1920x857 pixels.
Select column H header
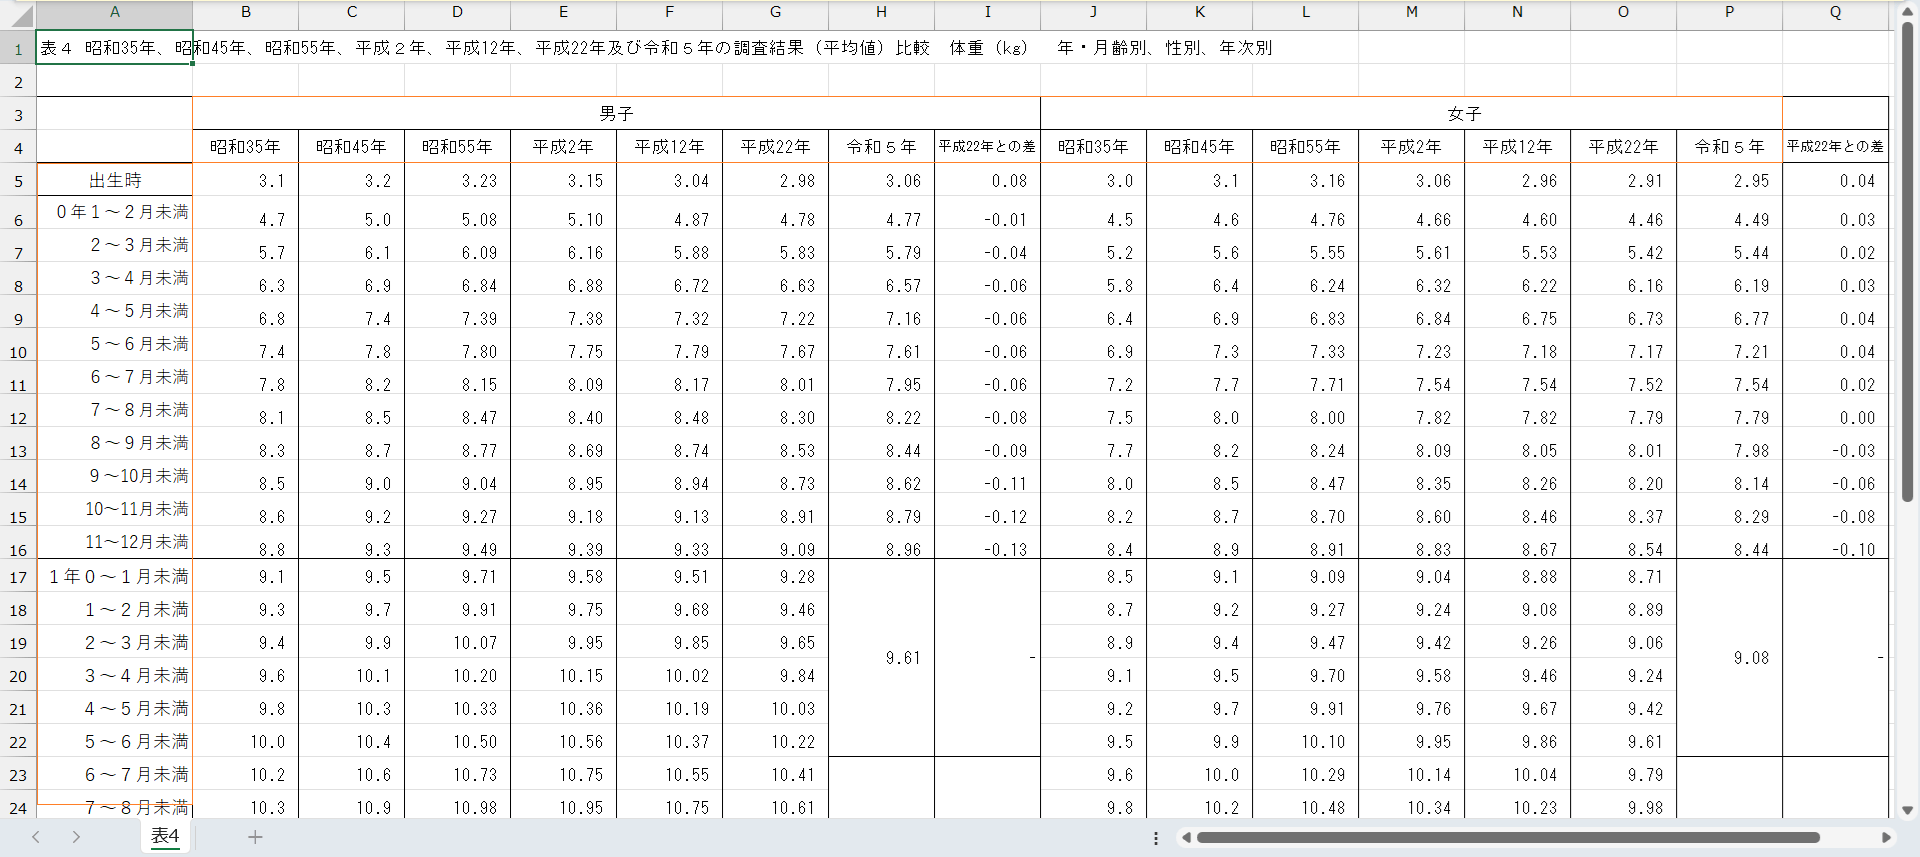(x=881, y=13)
